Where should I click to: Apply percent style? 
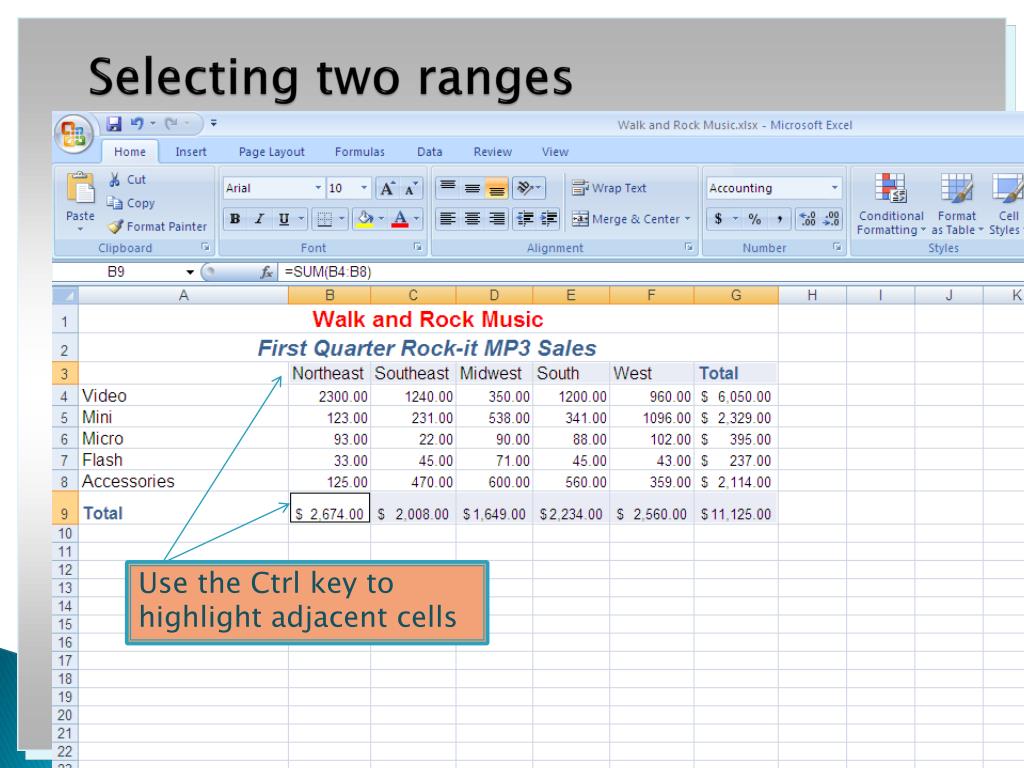(755, 219)
